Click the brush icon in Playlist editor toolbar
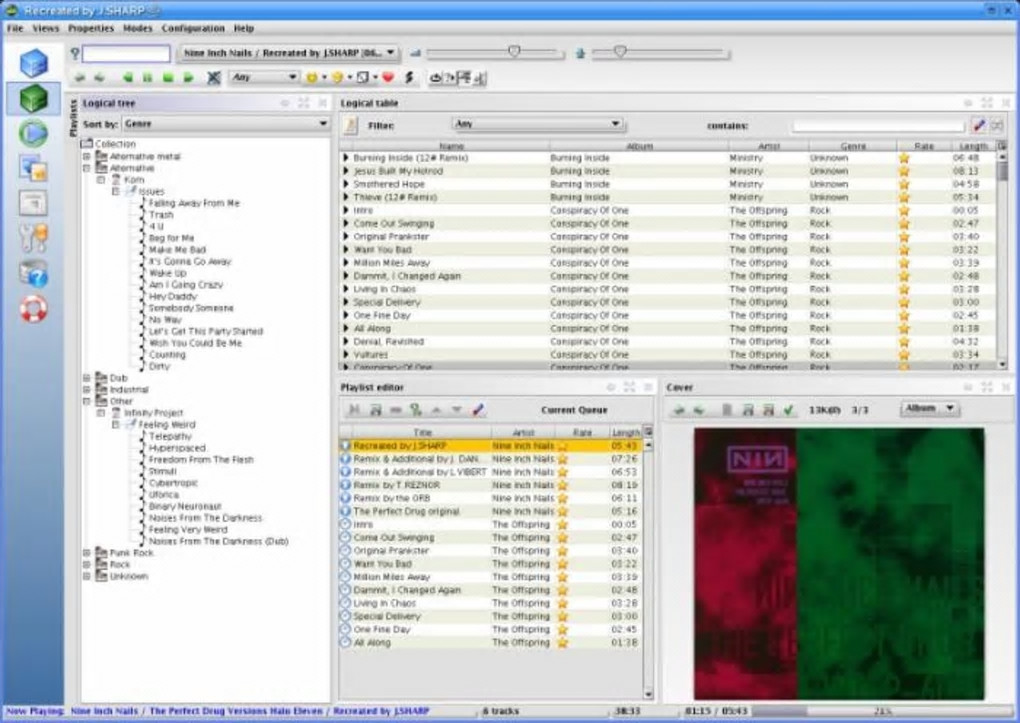The width and height of the screenshot is (1020, 723). pos(478,410)
